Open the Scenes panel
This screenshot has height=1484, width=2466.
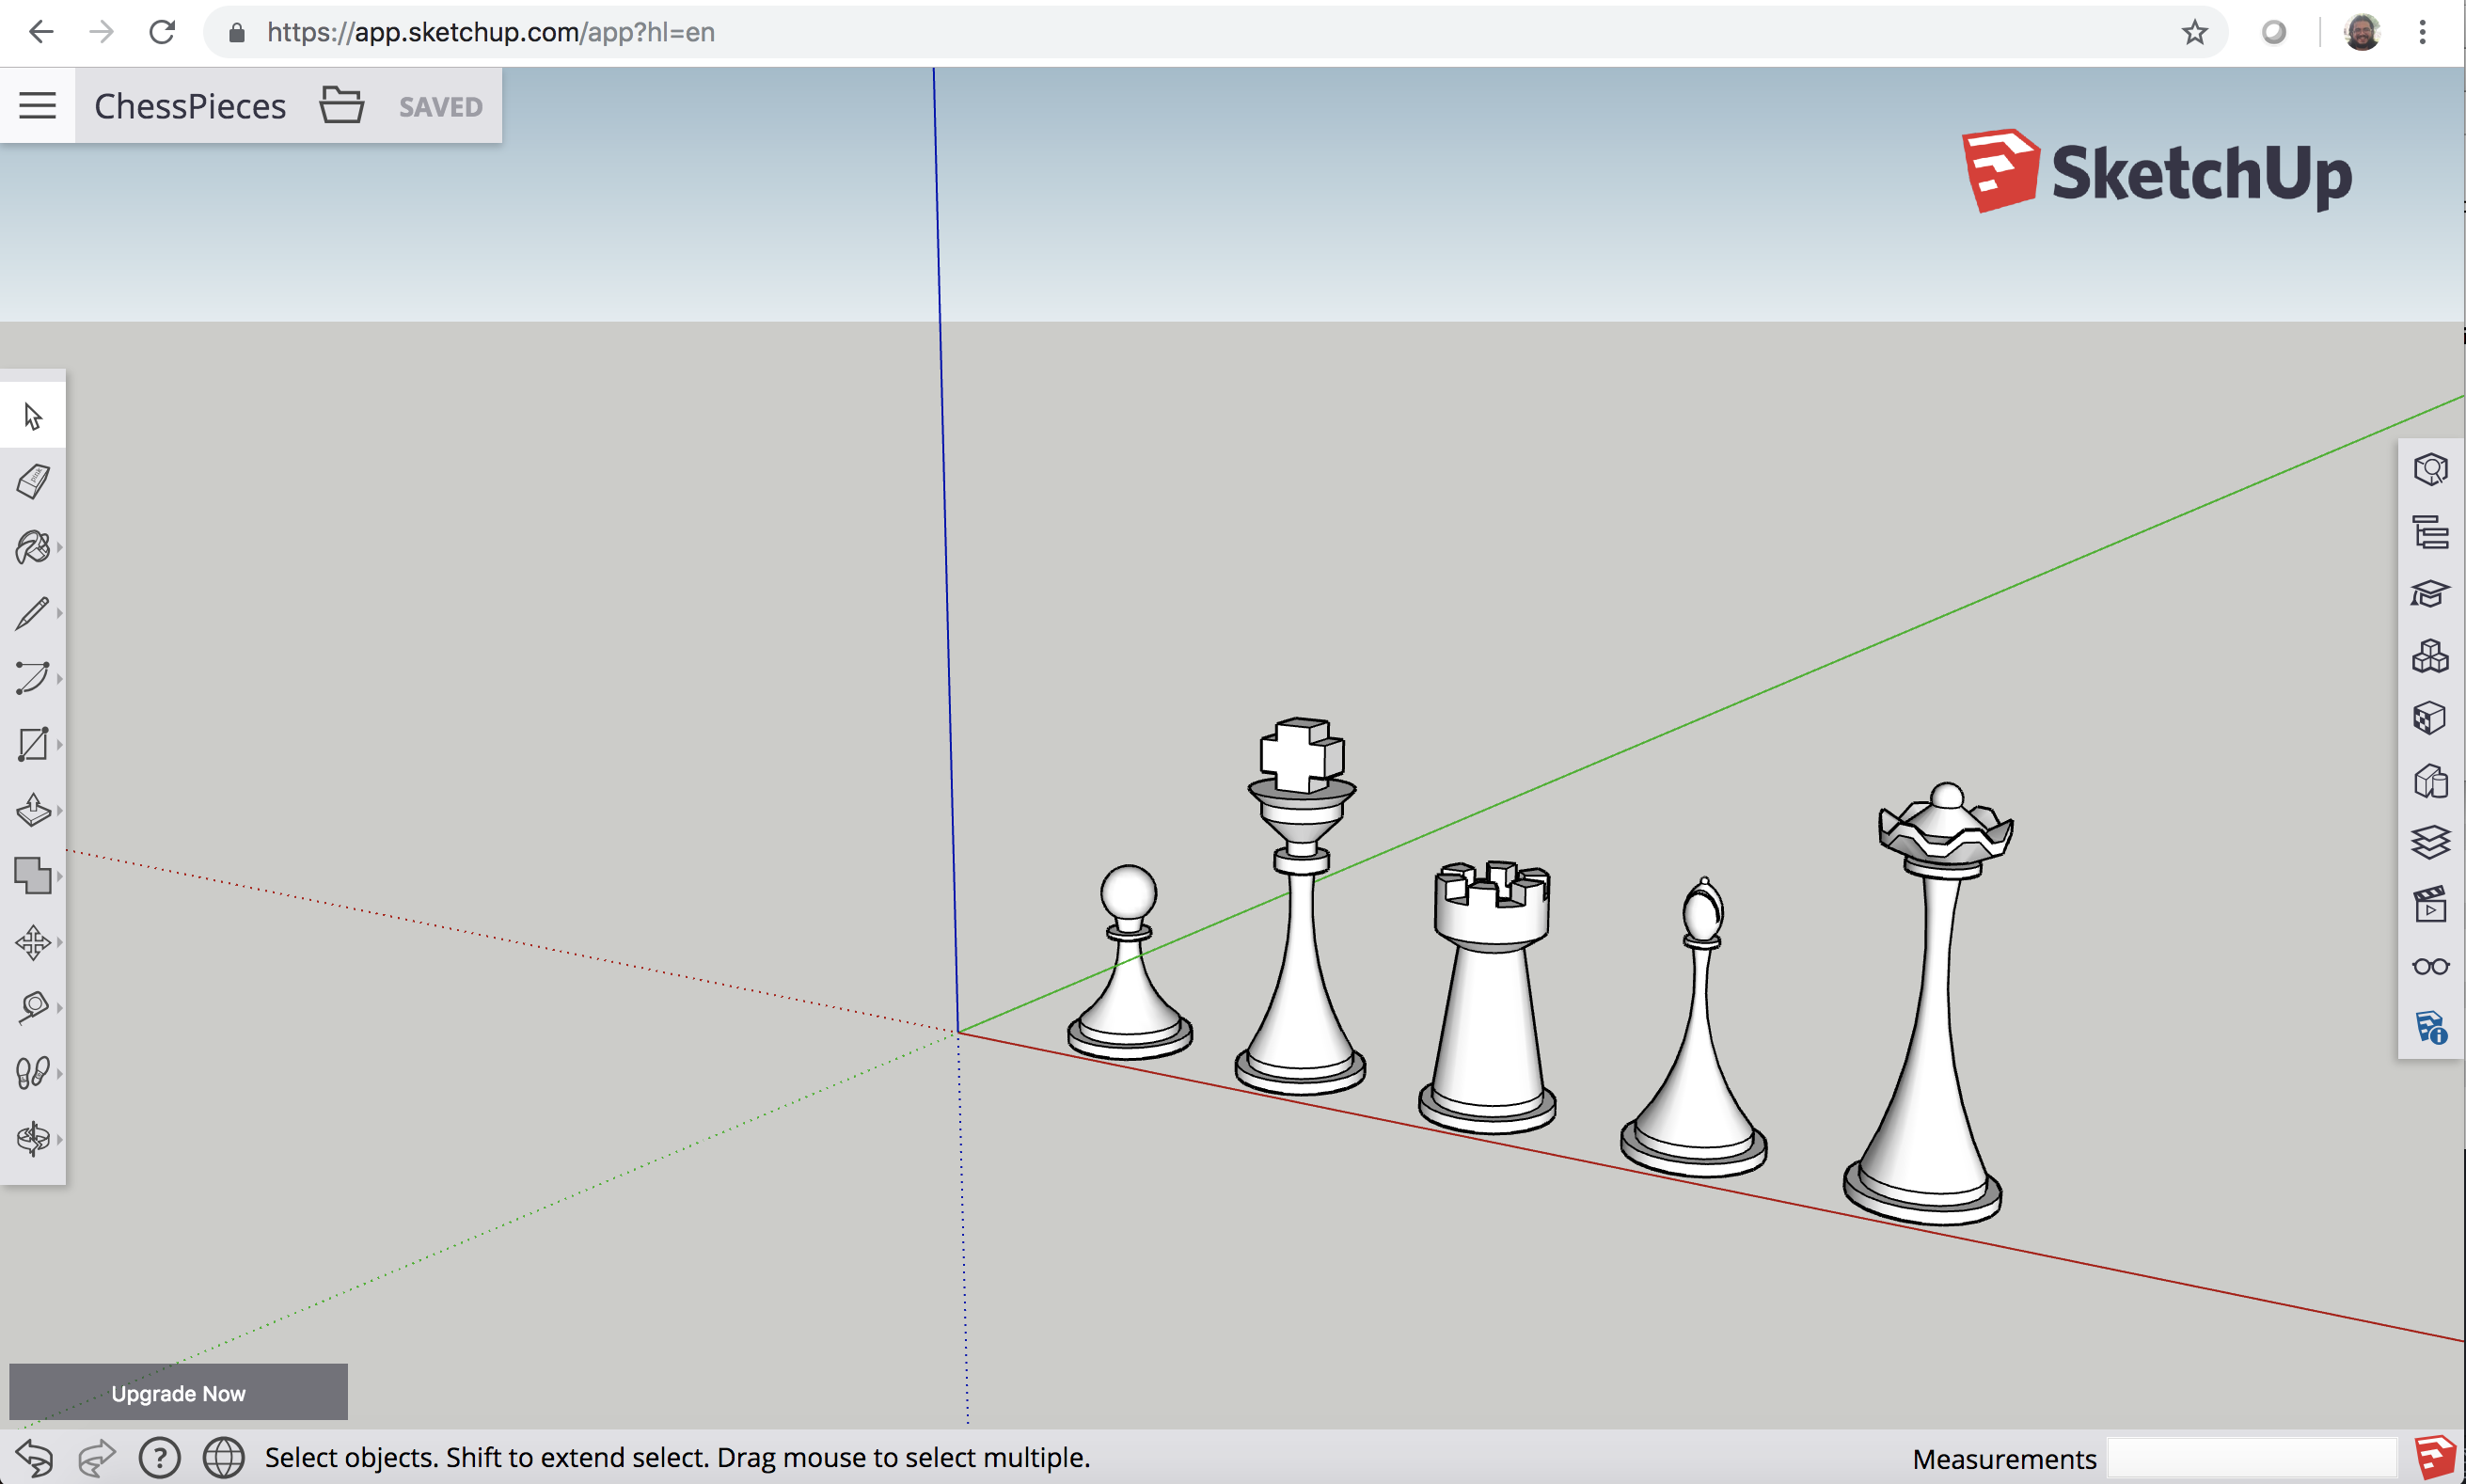click(x=2430, y=905)
